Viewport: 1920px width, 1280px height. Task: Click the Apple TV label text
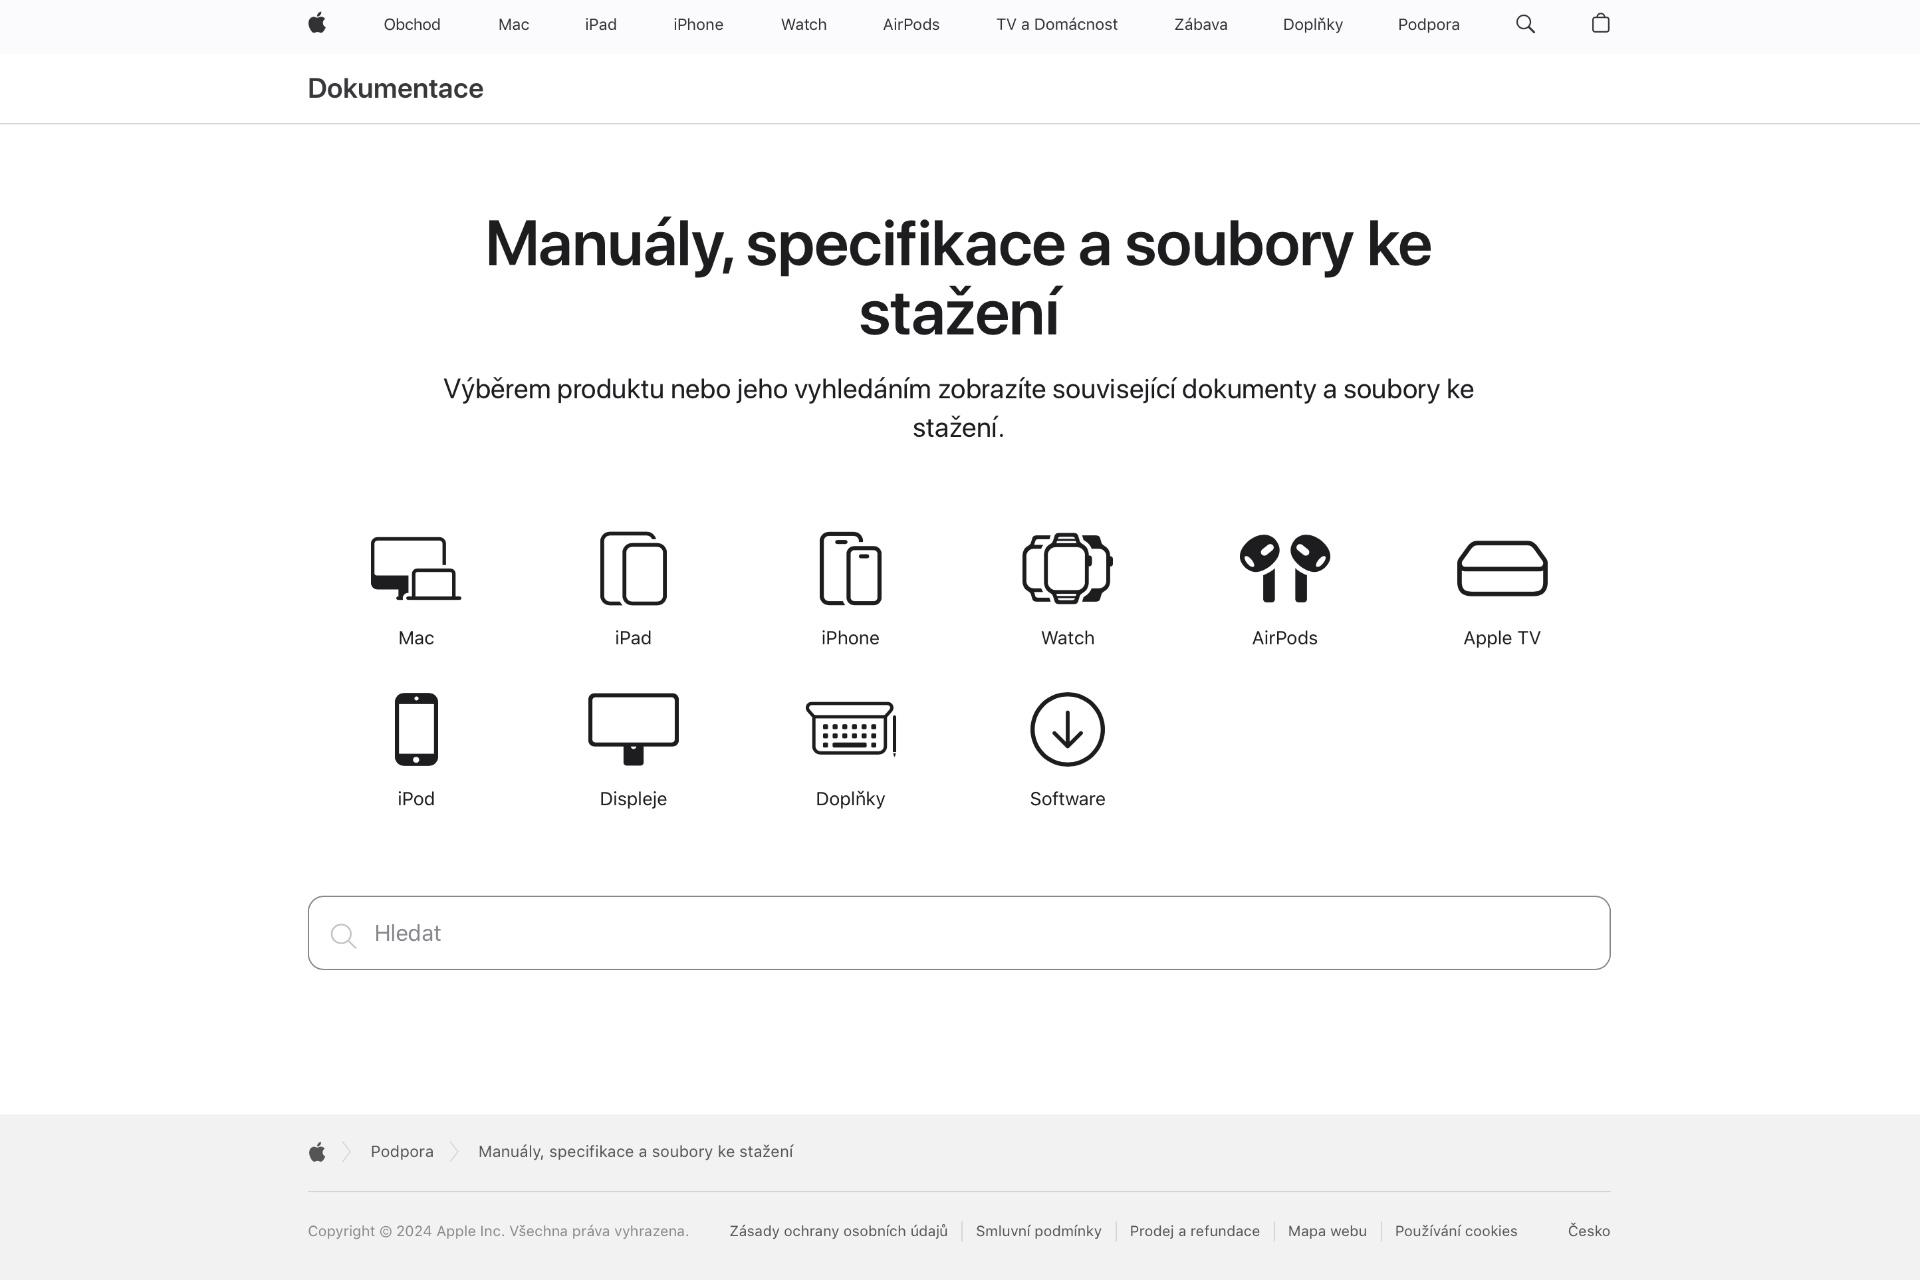click(x=1502, y=638)
